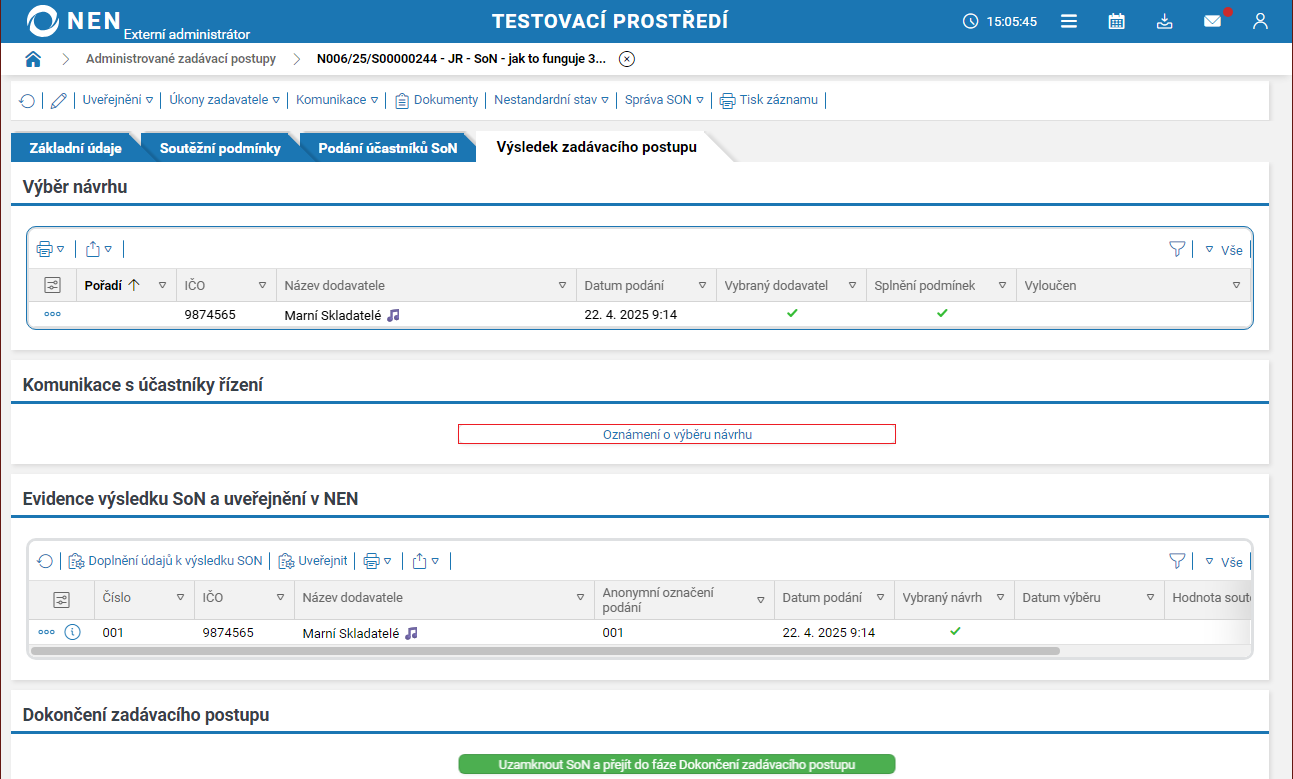This screenshot has width=1293, height=779.
Task: Open the Úkony zadavatele dropdown
Action: click(224, 100)
